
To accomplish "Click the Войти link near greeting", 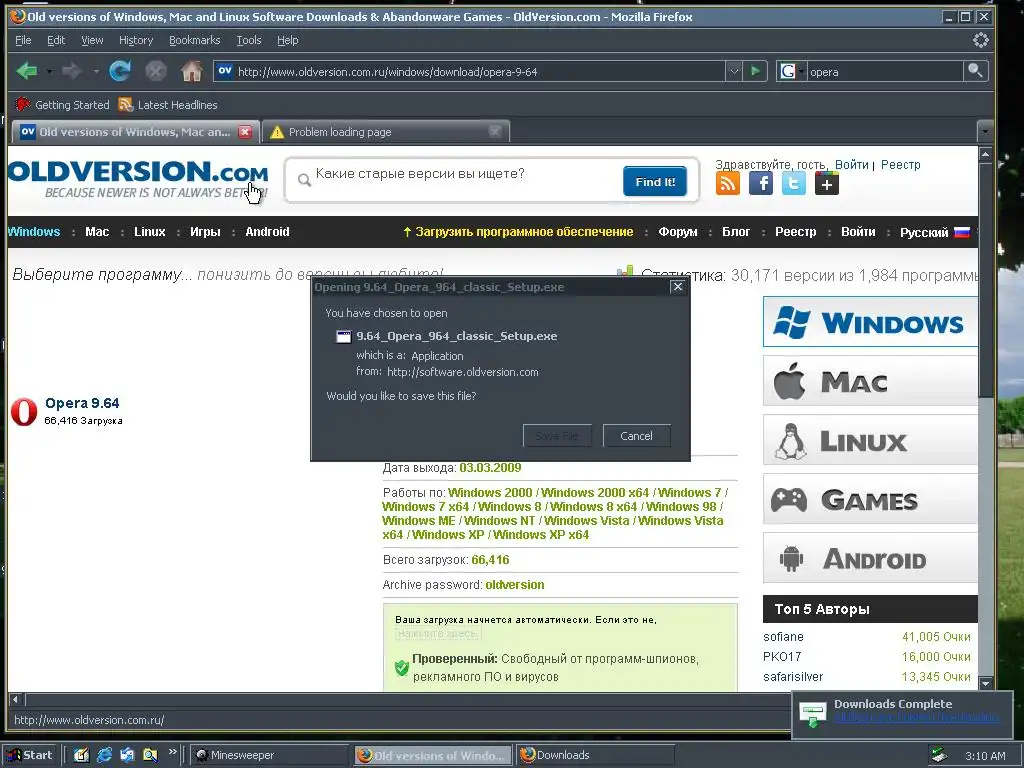I will coord(852,165).
